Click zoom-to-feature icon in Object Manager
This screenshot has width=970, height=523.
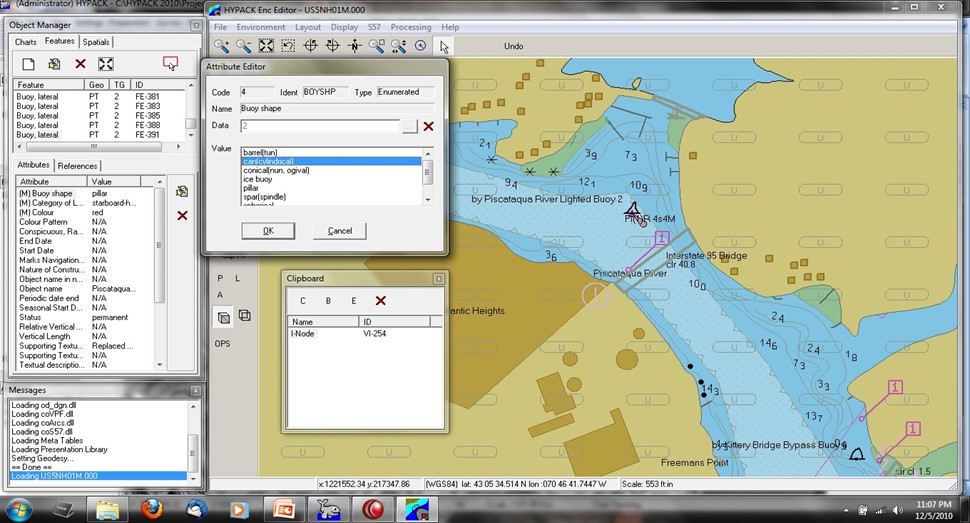tap(106, 64)
